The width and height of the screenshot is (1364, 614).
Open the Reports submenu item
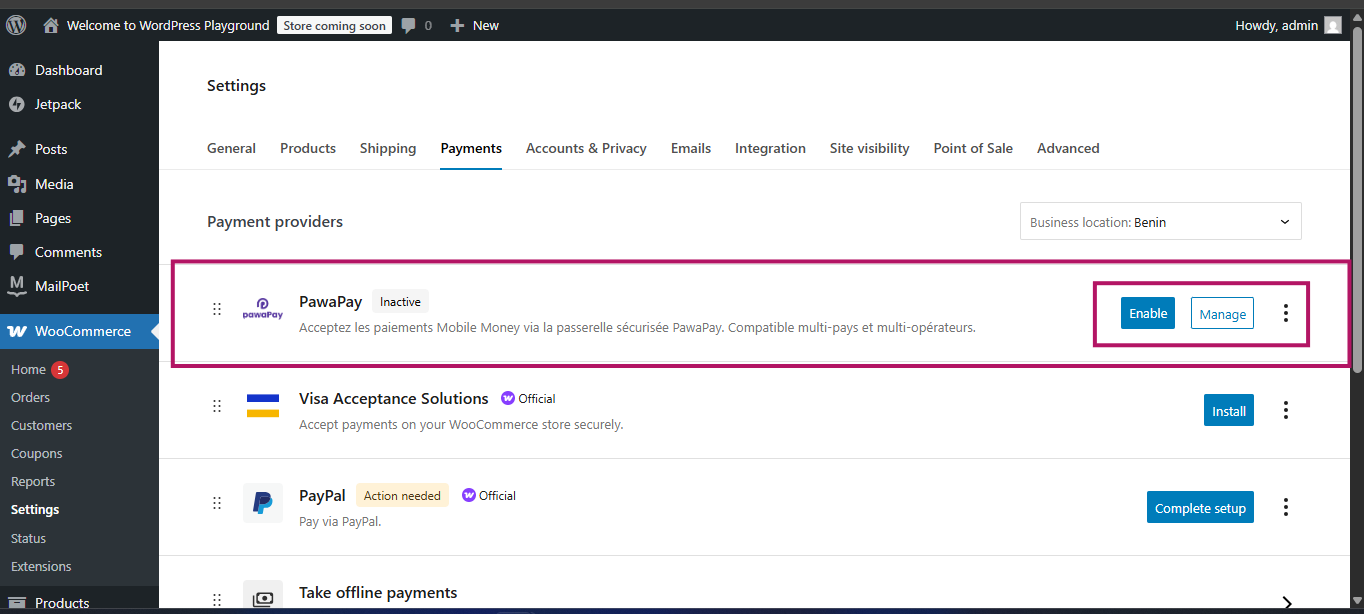click(x=33, y=481)
